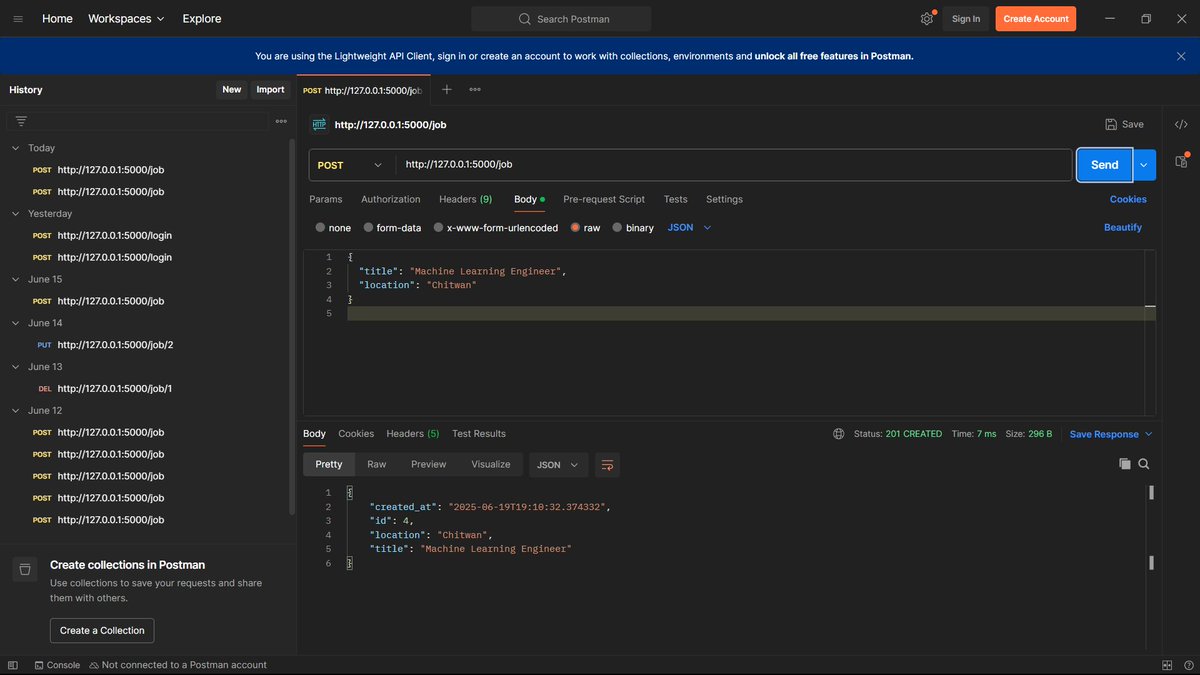1200x675 pixels.
Task: Click the network globe icon near Status
Action: (x=838, y=434)
